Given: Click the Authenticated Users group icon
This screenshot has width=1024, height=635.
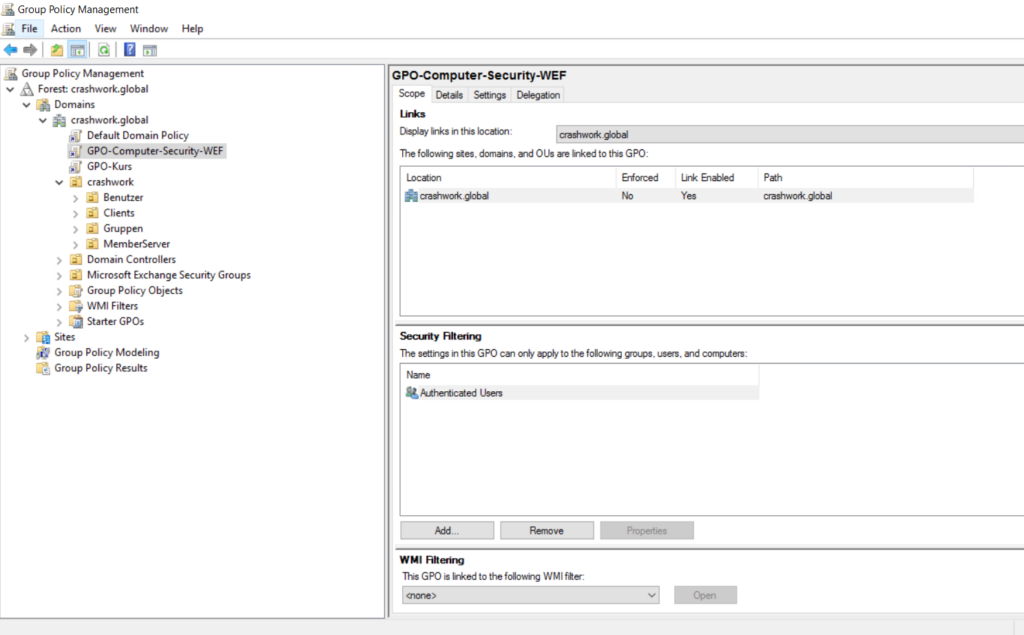Looking at the screenshot, I should 411,393.
